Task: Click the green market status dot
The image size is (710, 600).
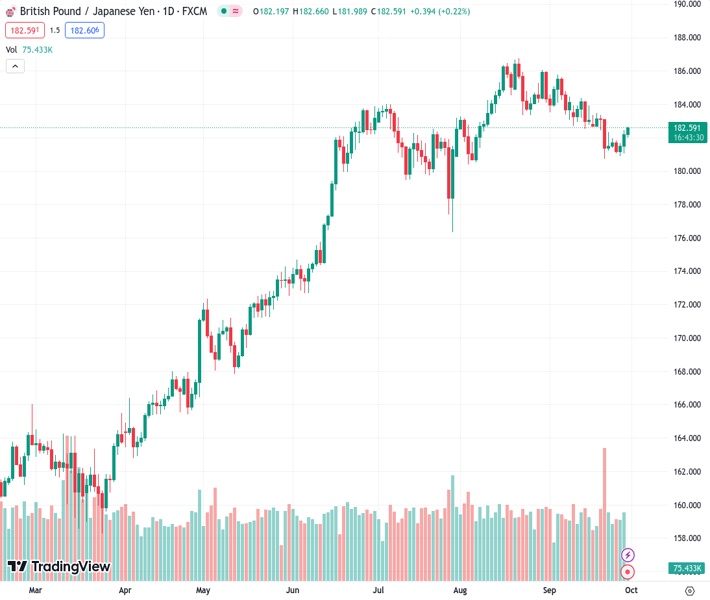Action: click(222, 12)
